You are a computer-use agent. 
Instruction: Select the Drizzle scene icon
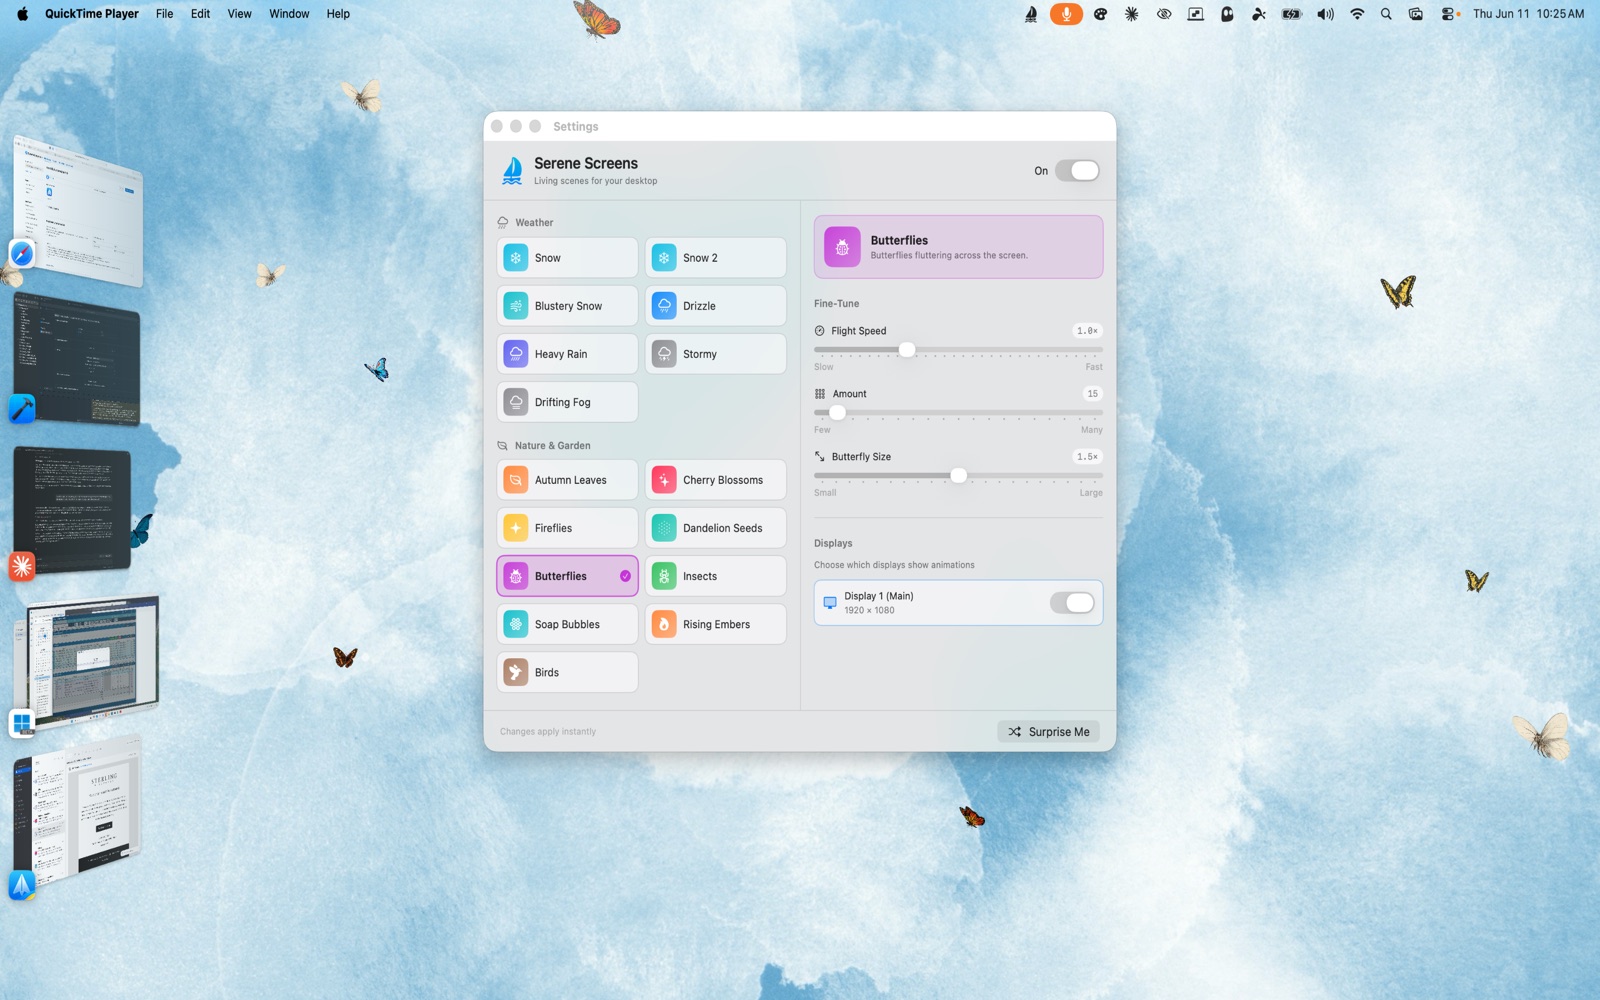(664, 306)
